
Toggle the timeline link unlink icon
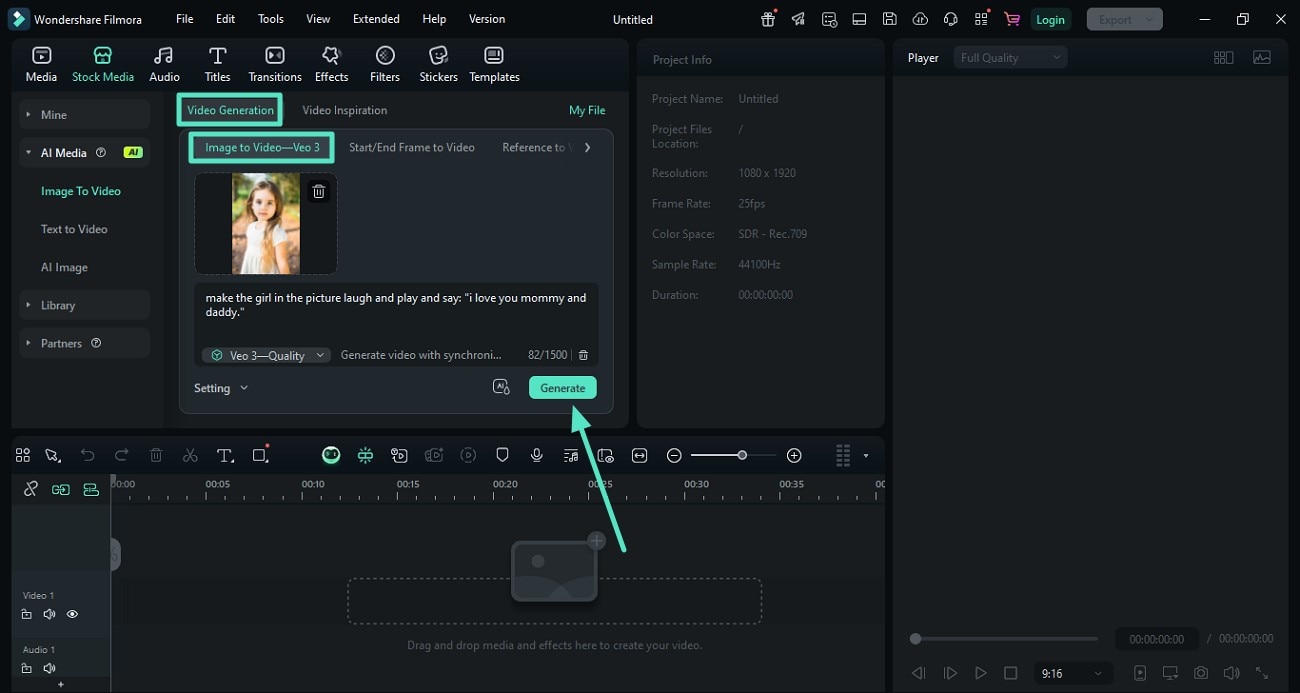coord(31,489)
